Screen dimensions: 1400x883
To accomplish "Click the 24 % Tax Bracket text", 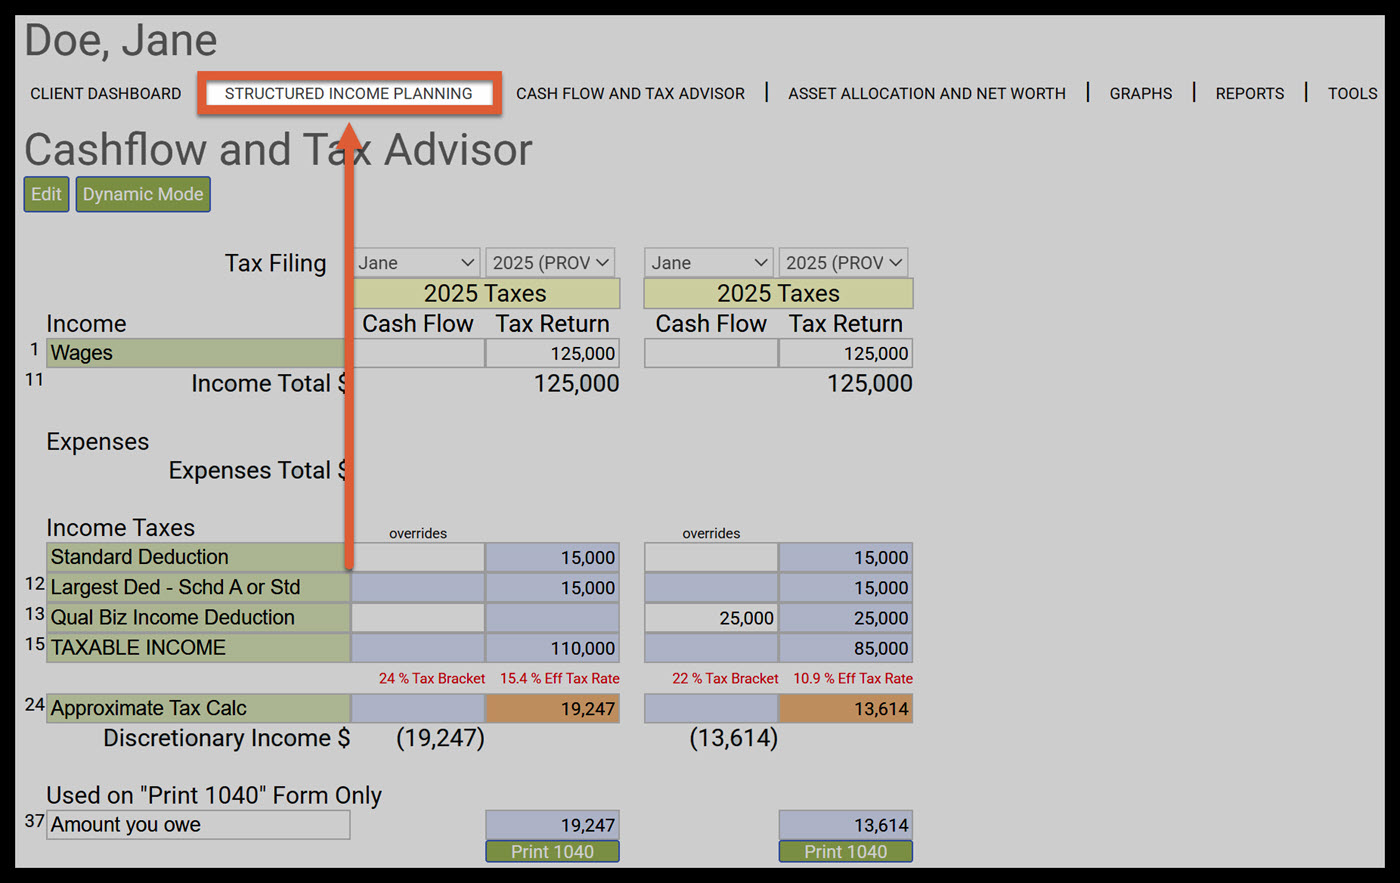I will coord(432,678).
